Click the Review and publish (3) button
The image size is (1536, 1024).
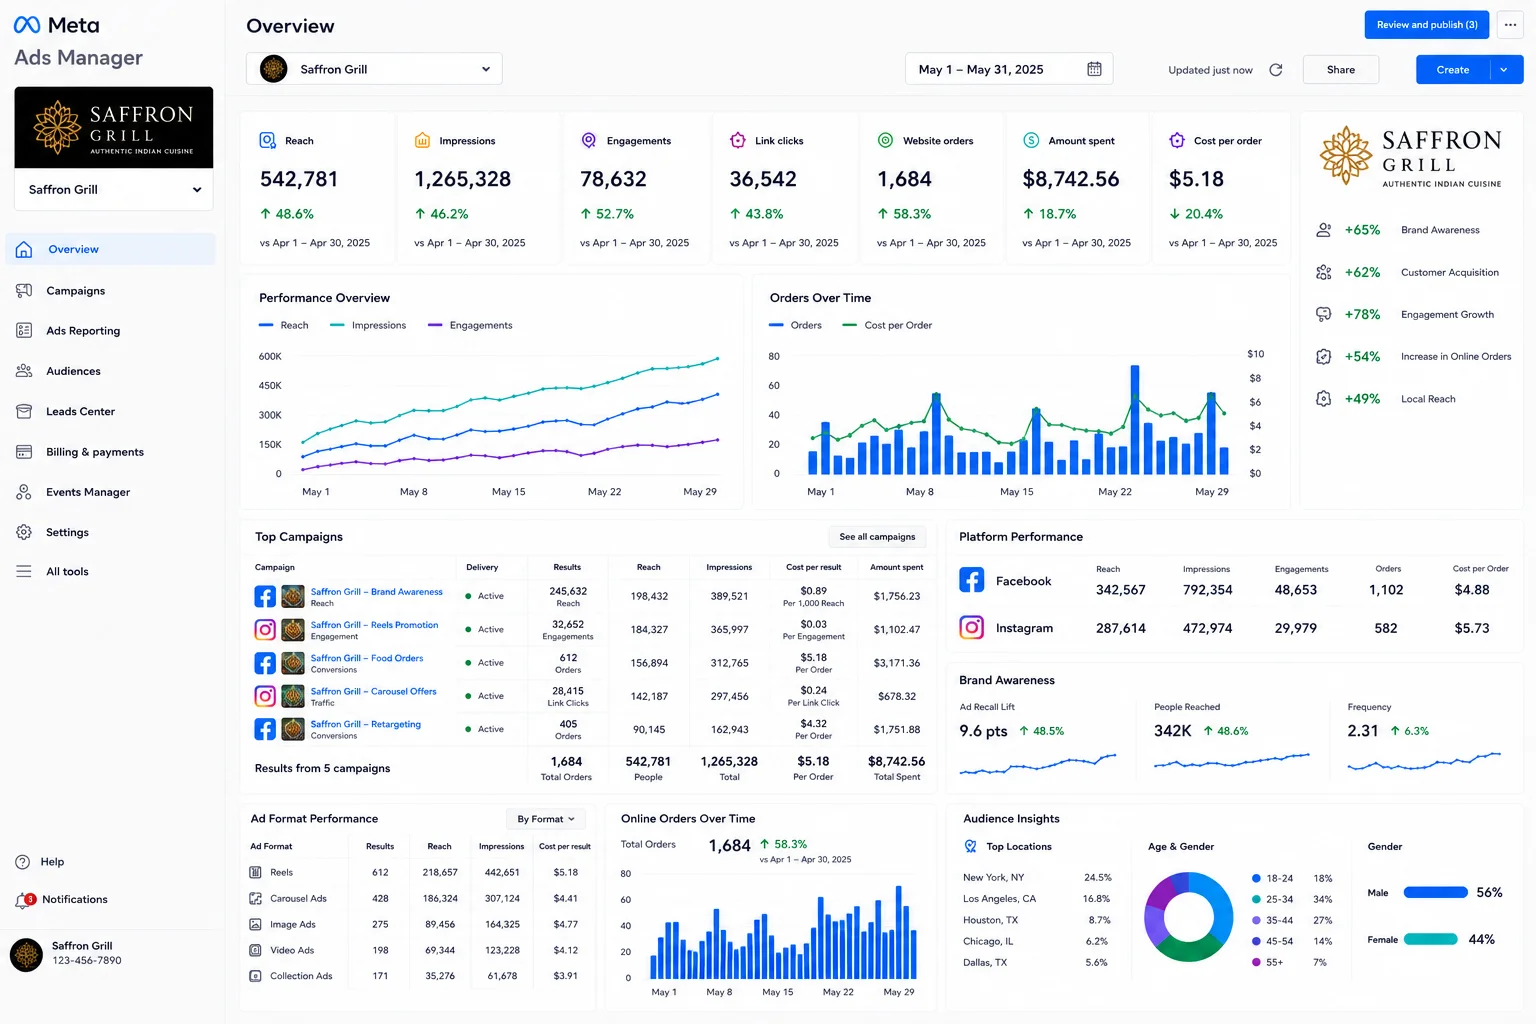click(x=1427, y=25)
